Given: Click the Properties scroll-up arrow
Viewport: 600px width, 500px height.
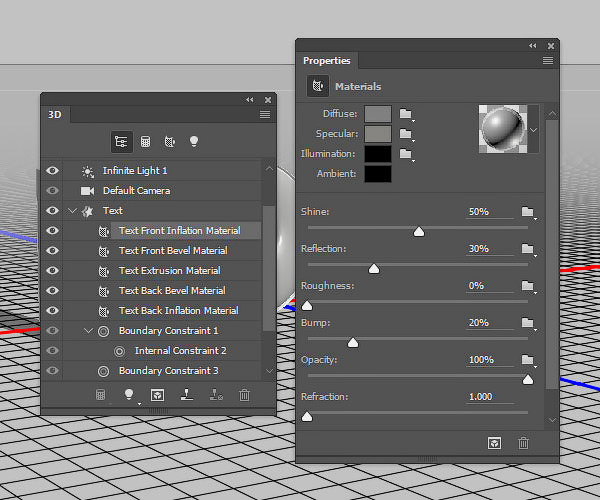Looking at the screenshot, I should click(552, 114).
